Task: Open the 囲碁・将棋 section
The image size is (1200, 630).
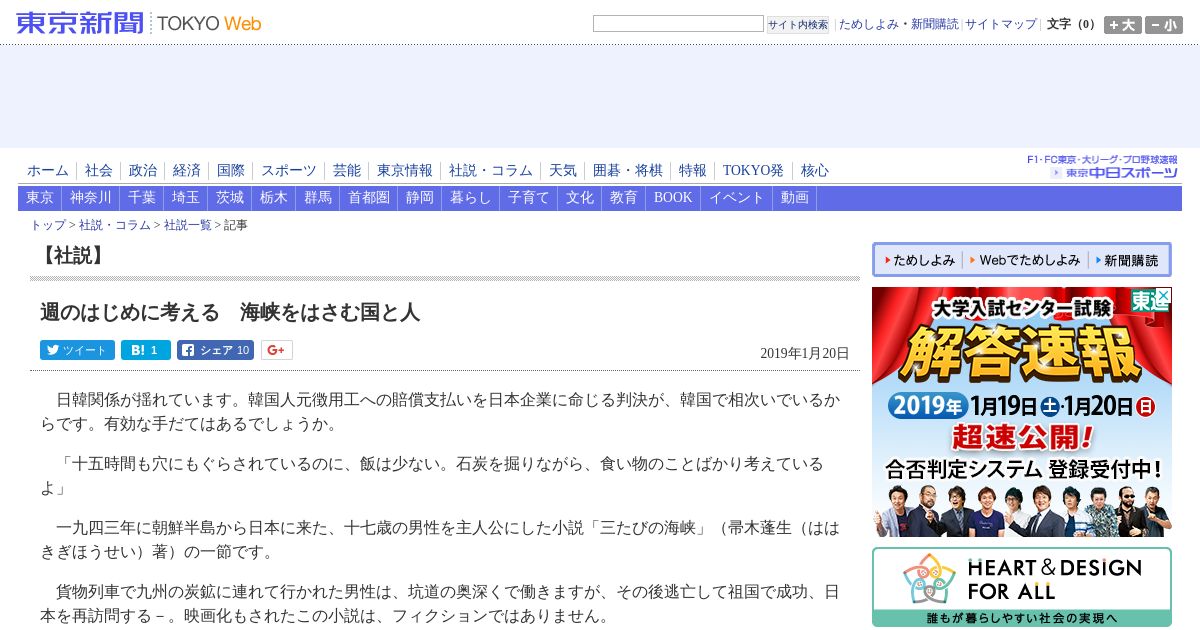Action: 628,171
